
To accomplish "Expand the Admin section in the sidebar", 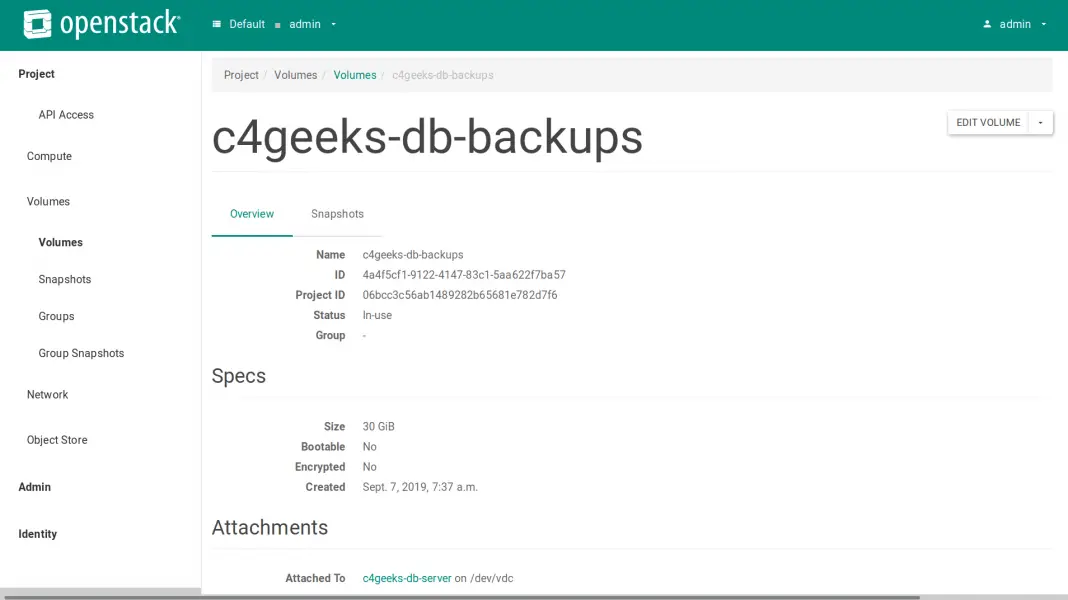I will [34, 487].
